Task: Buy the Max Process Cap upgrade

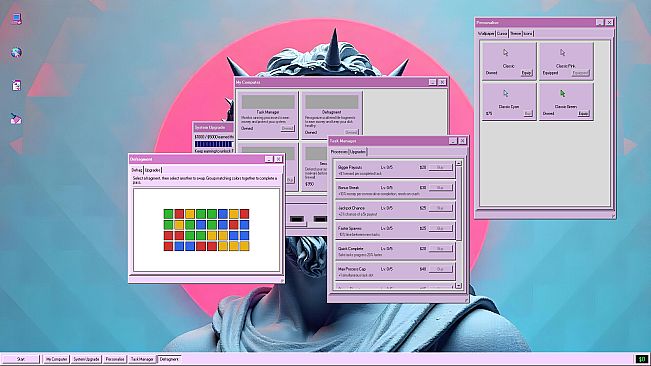Action: [x=440, y=269]
